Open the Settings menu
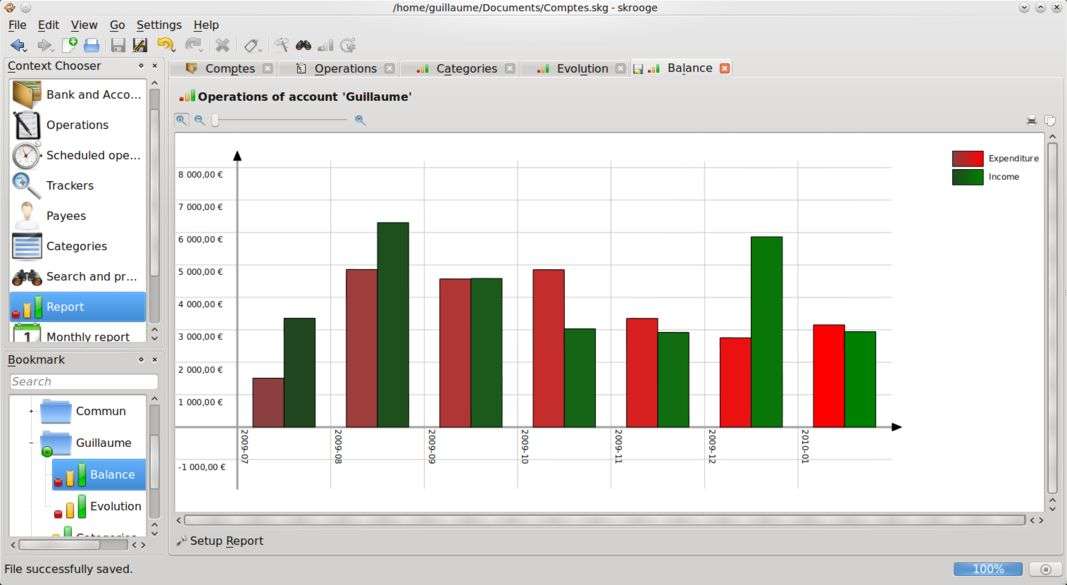The width and height of the screenshot is (1067, 585). [159, 24]
